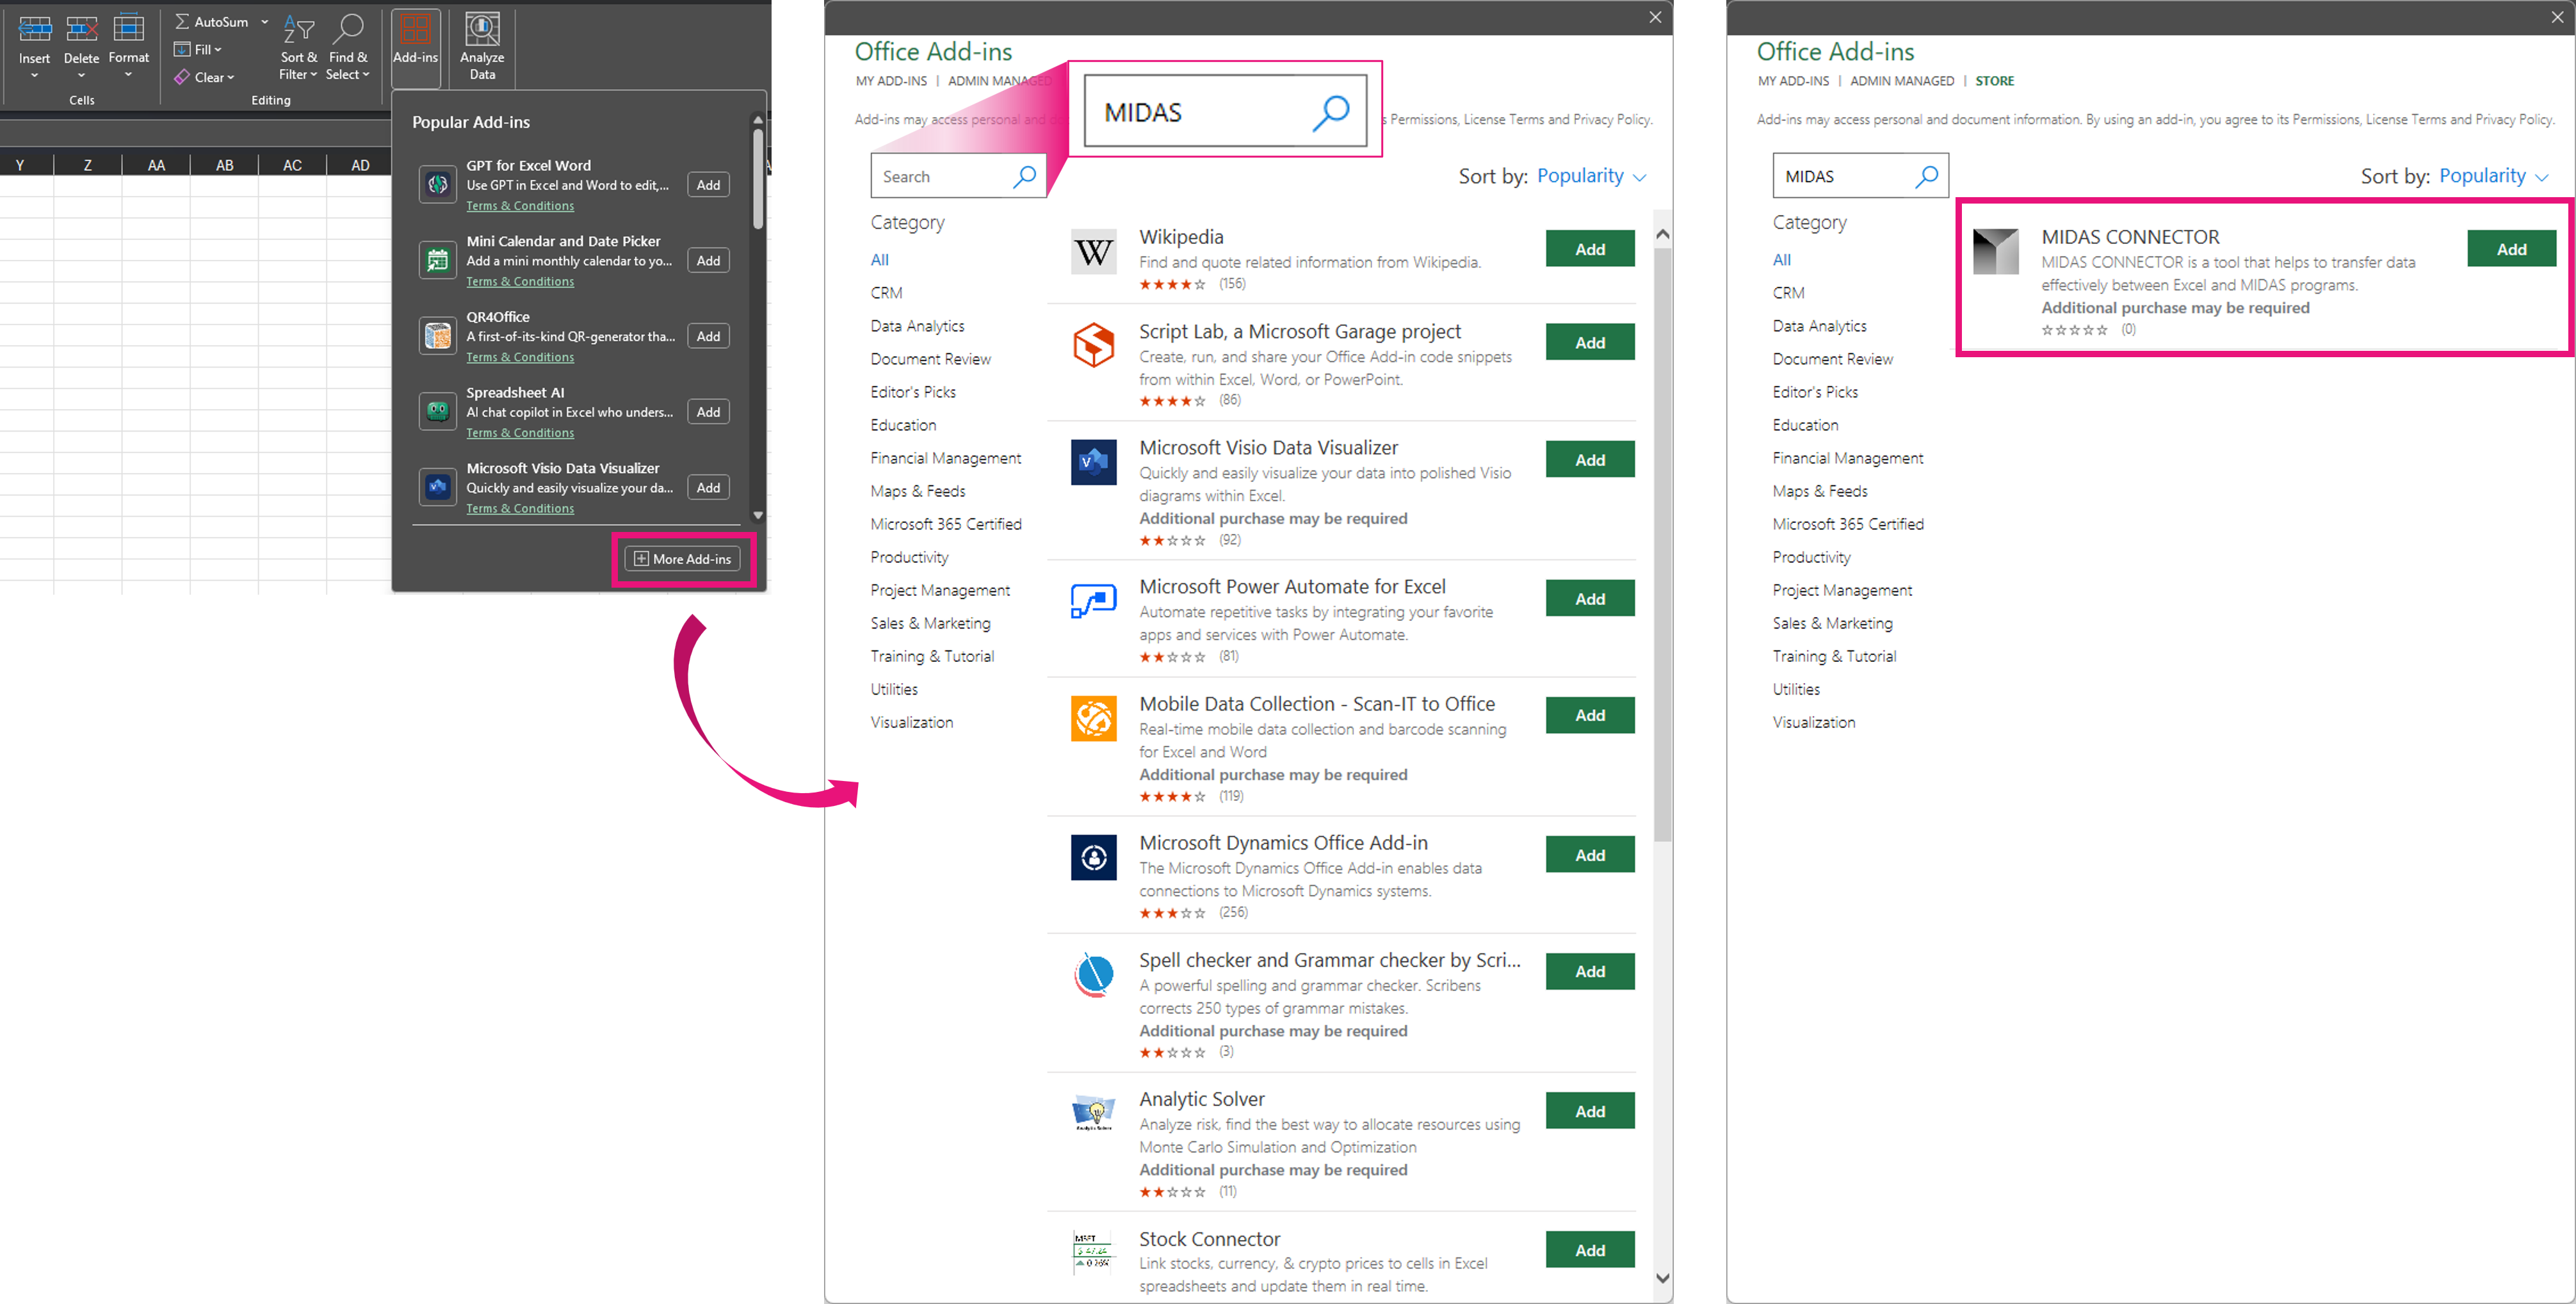Image resolution: width=2576 pixels, height=1304 pixels.
Task: Add the Wikipedia add-in
Action: pos(1590,249)
